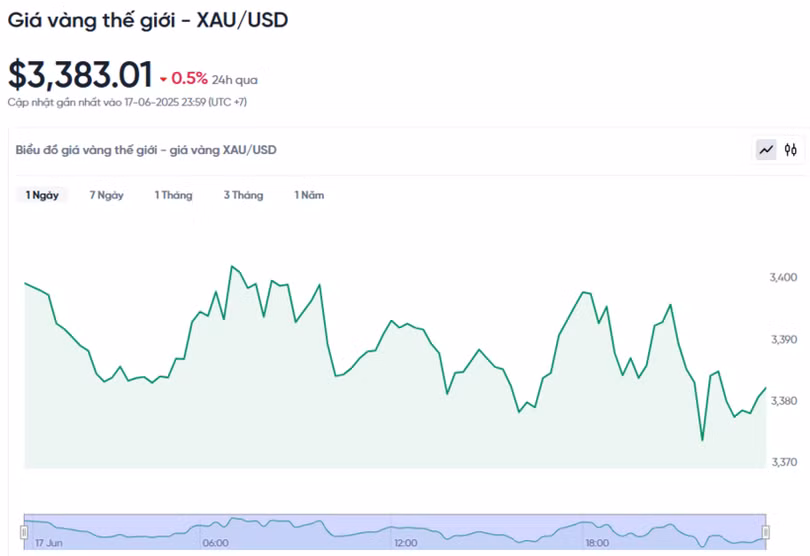Click the Biểu đồ giá vàng chart title

point(146,150)
